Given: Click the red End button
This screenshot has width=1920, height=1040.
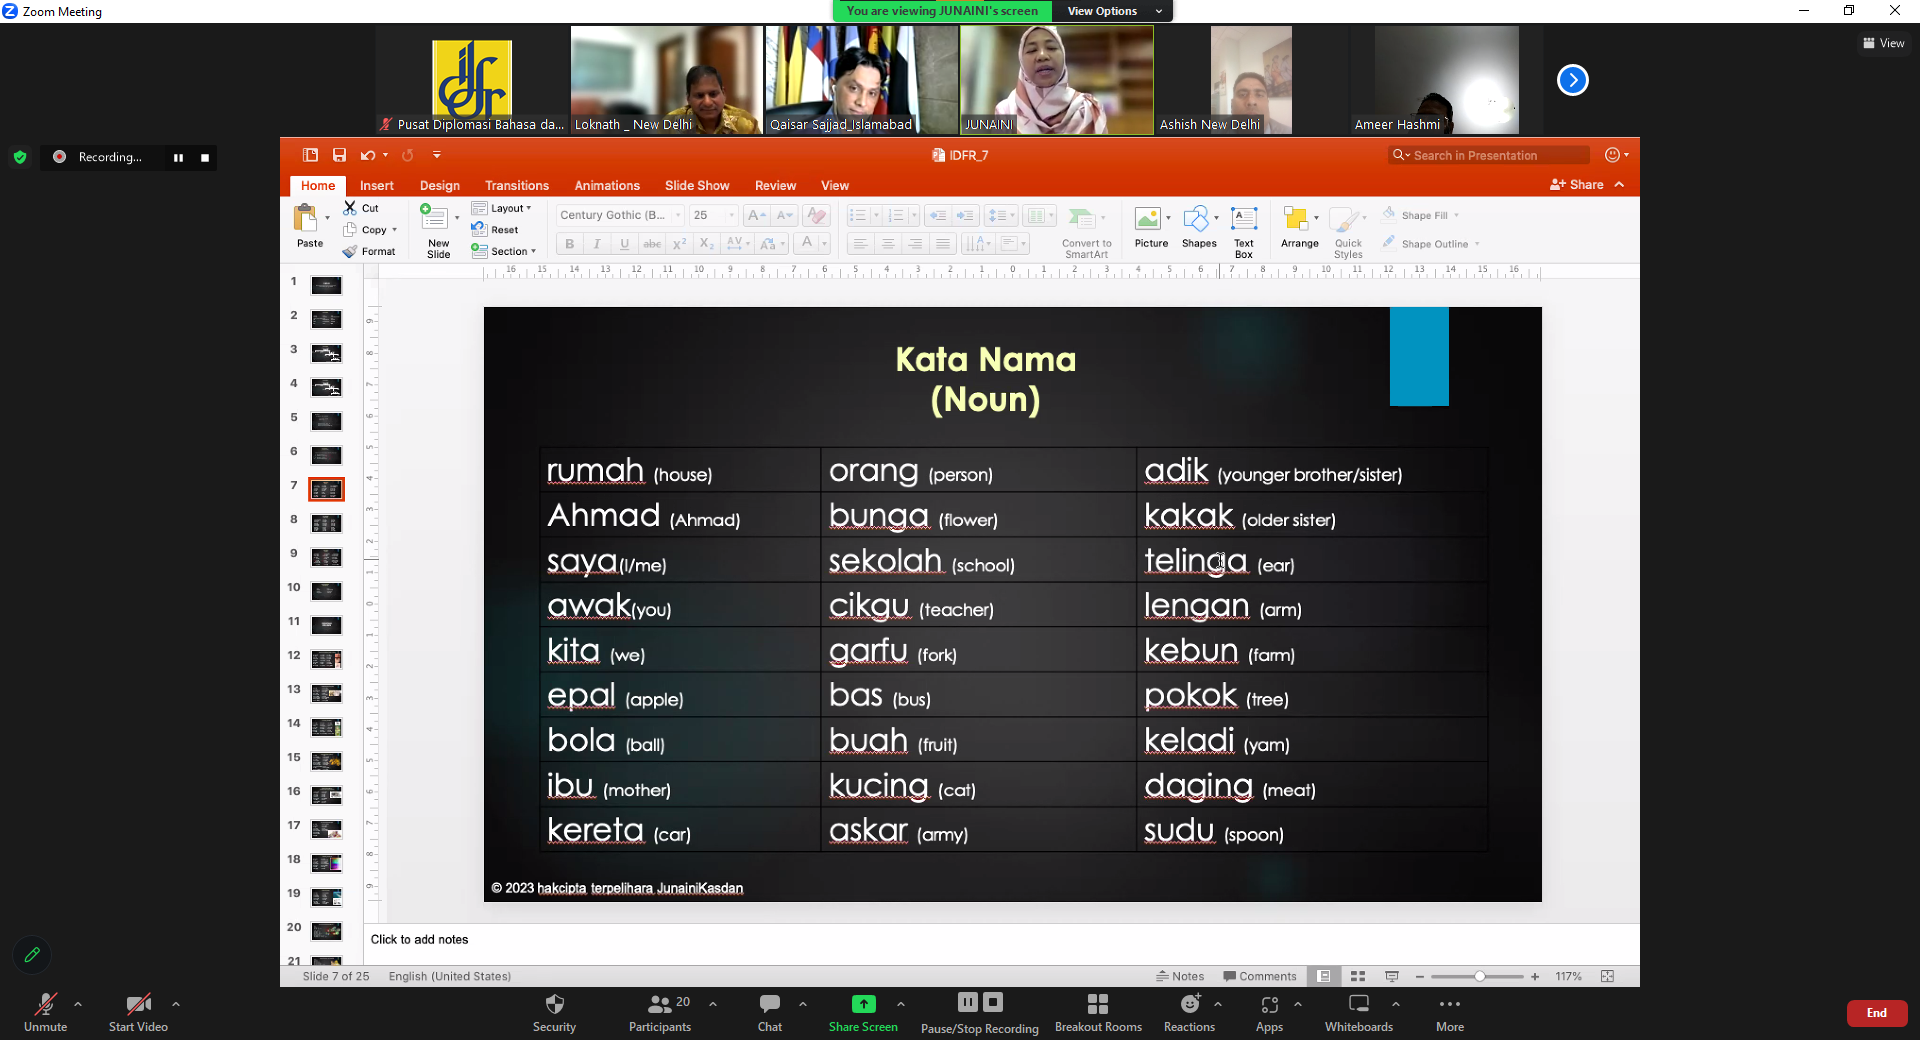Looking at the screenshot, I should 1876,1013.
